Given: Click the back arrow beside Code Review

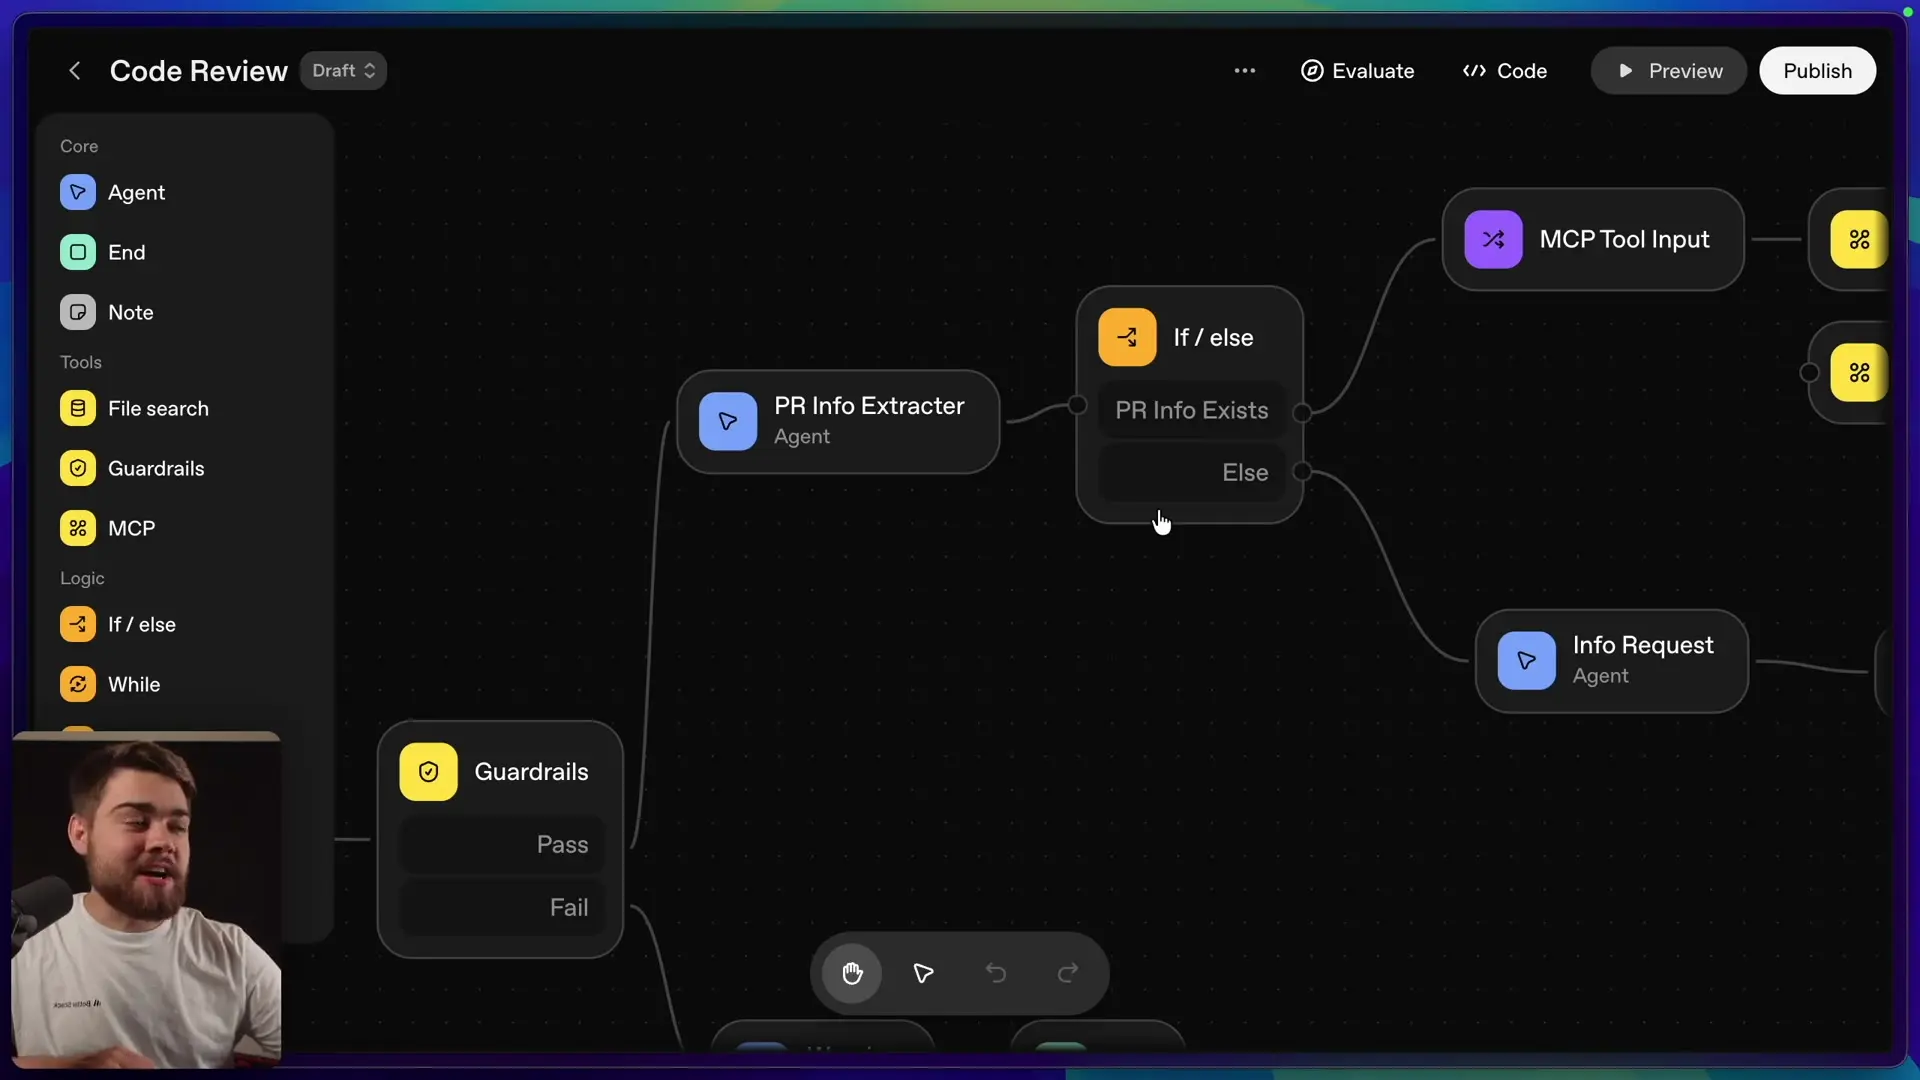Looking at the screenshot, I should click(75, 71).
